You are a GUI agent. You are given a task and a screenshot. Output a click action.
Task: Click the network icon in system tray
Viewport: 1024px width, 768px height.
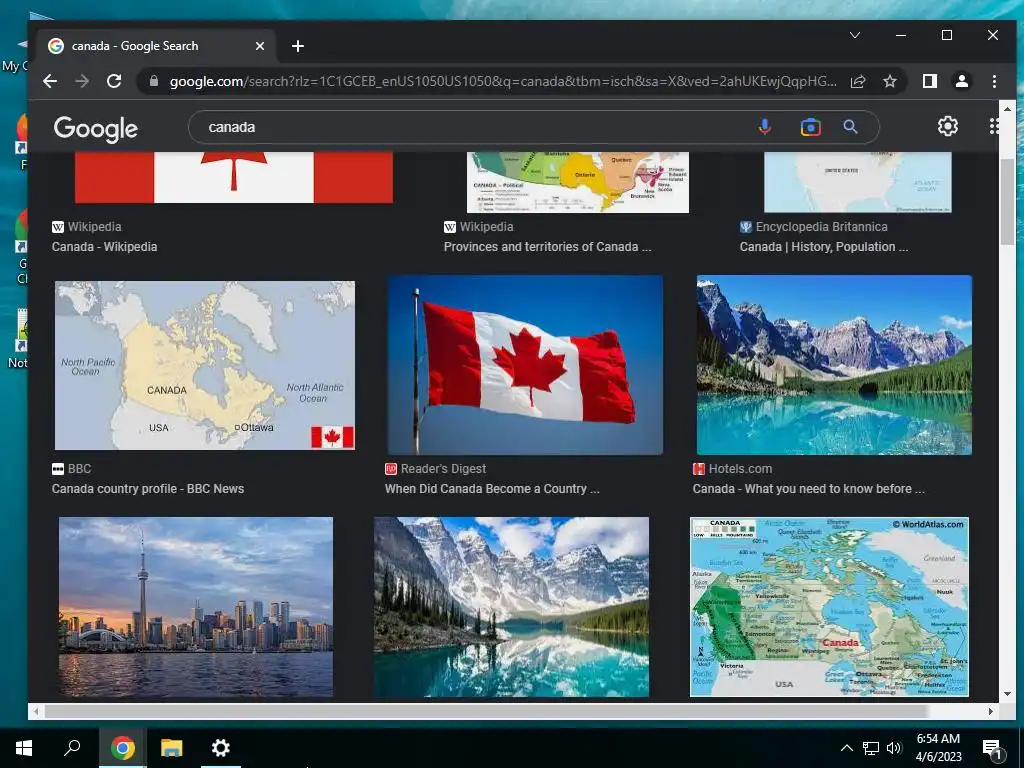[x=871, y=748]
